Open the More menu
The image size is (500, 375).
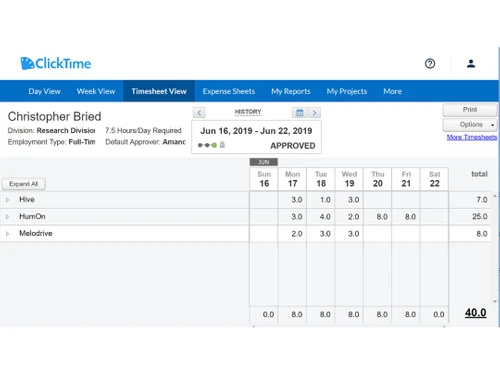(x=392, y=91)
